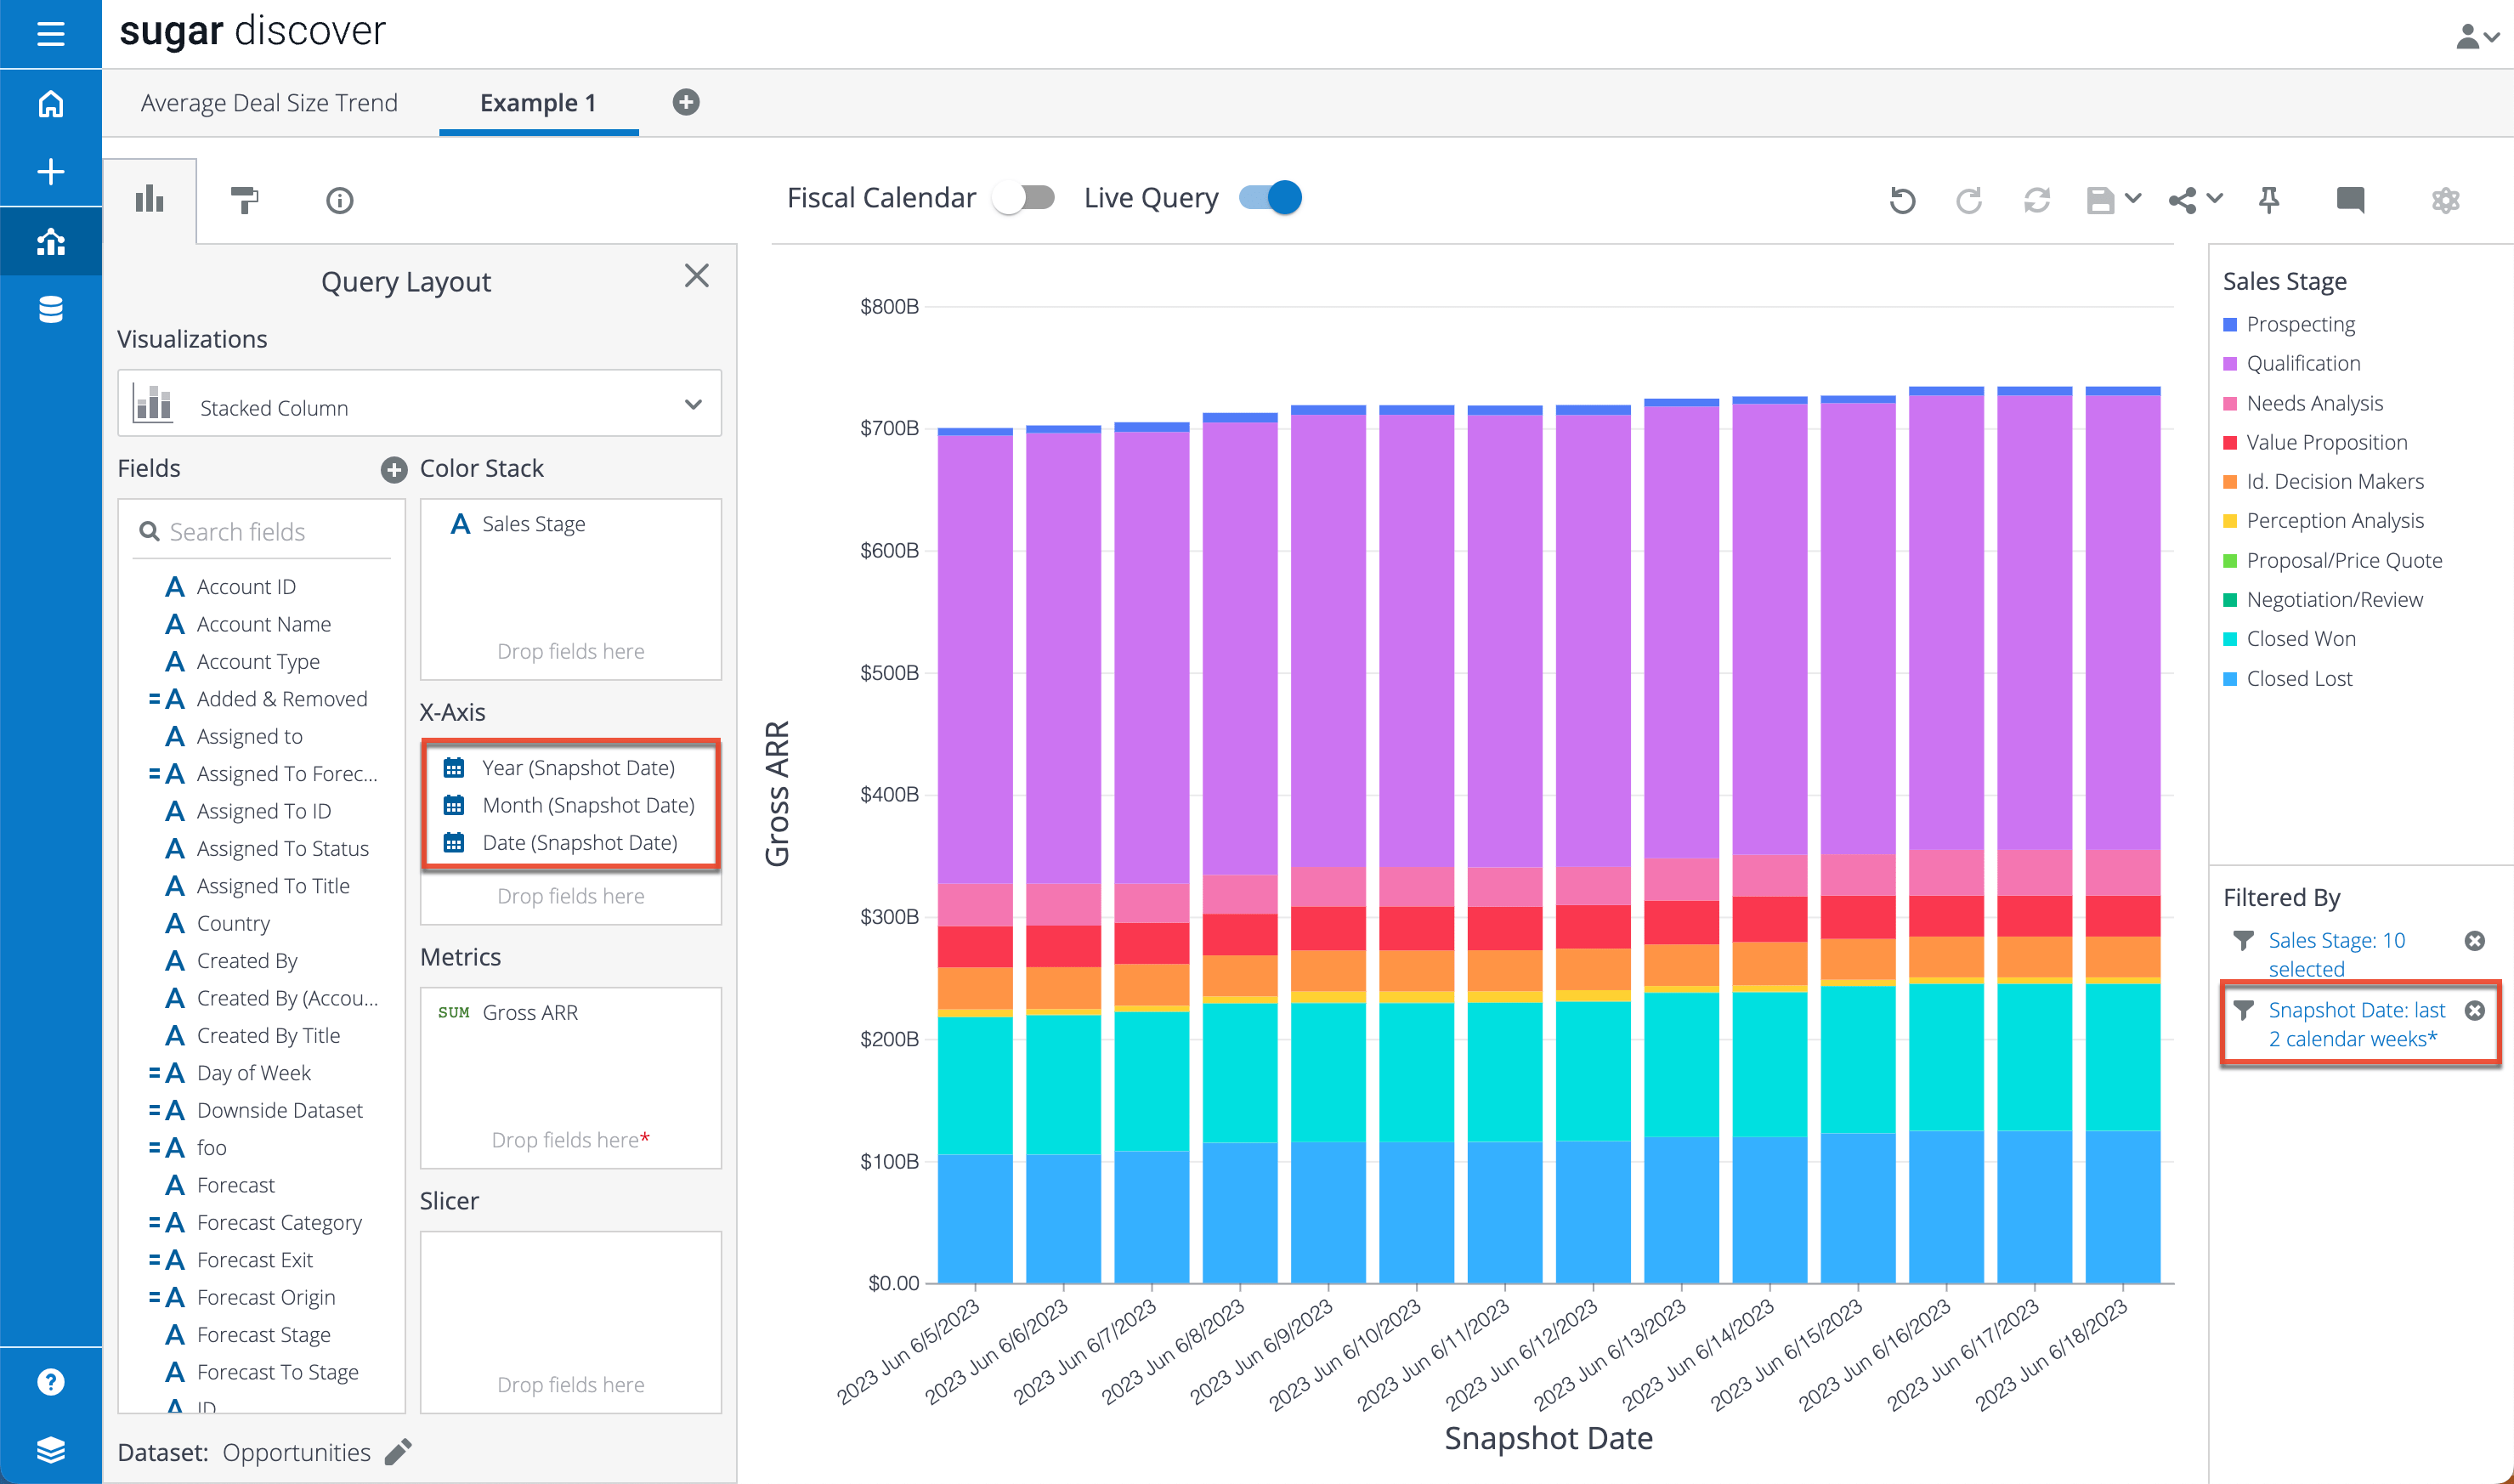This screenshot has width=2514, height=1484.
Task: Toggle the Fiscal Calendar switch
Action: coord(1024,198)
